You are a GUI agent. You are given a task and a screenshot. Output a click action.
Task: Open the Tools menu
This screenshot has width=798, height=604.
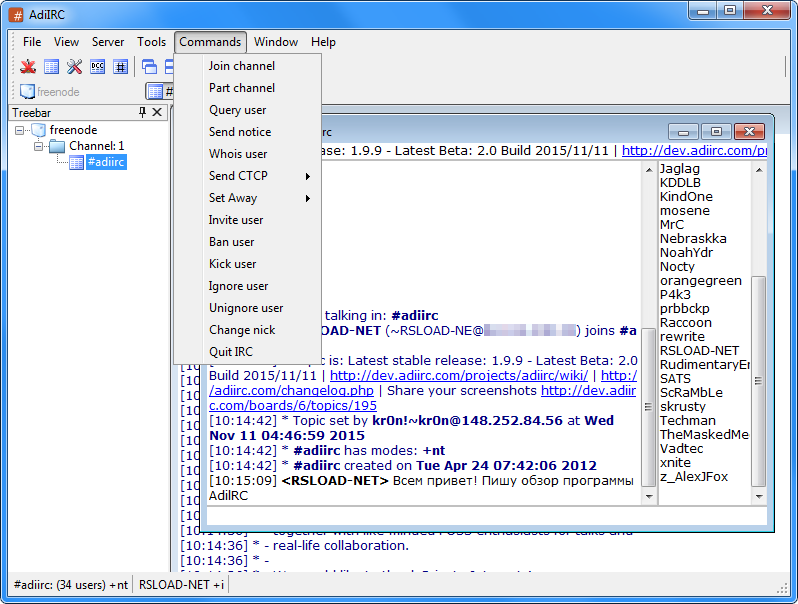click(151, 42)
